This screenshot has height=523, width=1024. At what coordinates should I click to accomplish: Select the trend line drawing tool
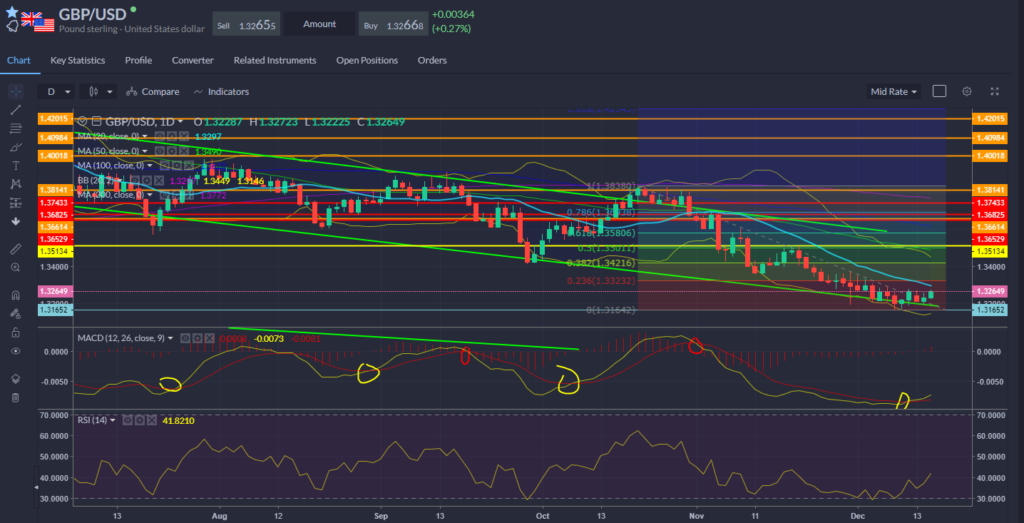[x=15, y=109]
